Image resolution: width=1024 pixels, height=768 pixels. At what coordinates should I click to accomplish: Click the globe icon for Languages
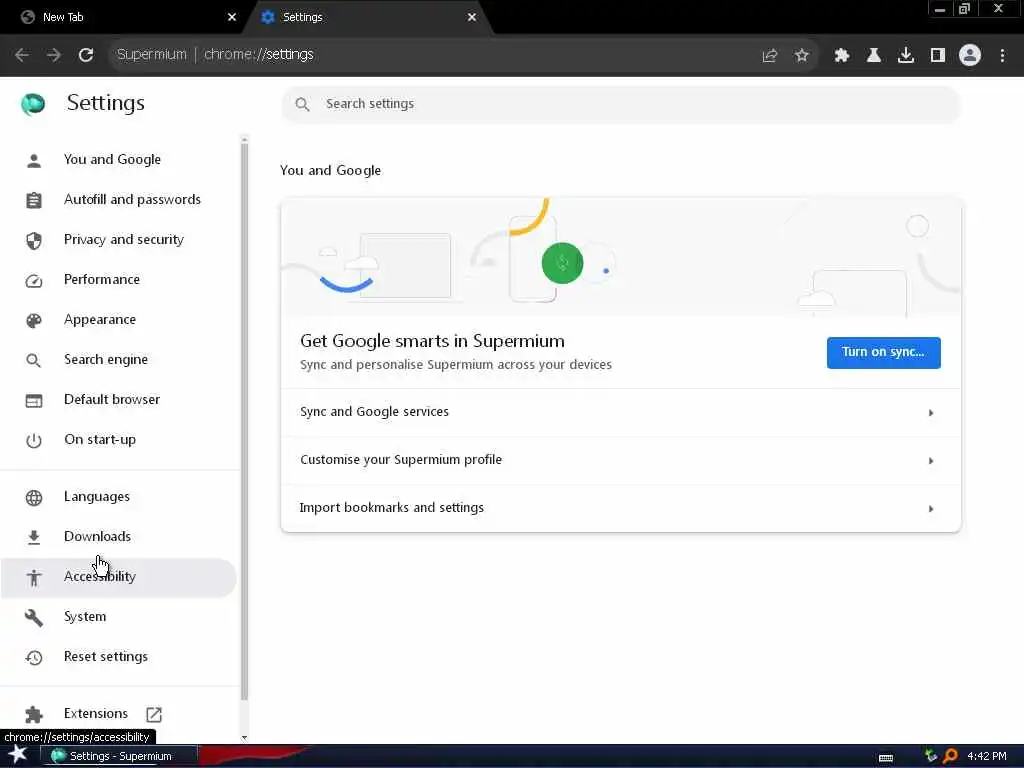pyautogui.click(x=34, y=498)
